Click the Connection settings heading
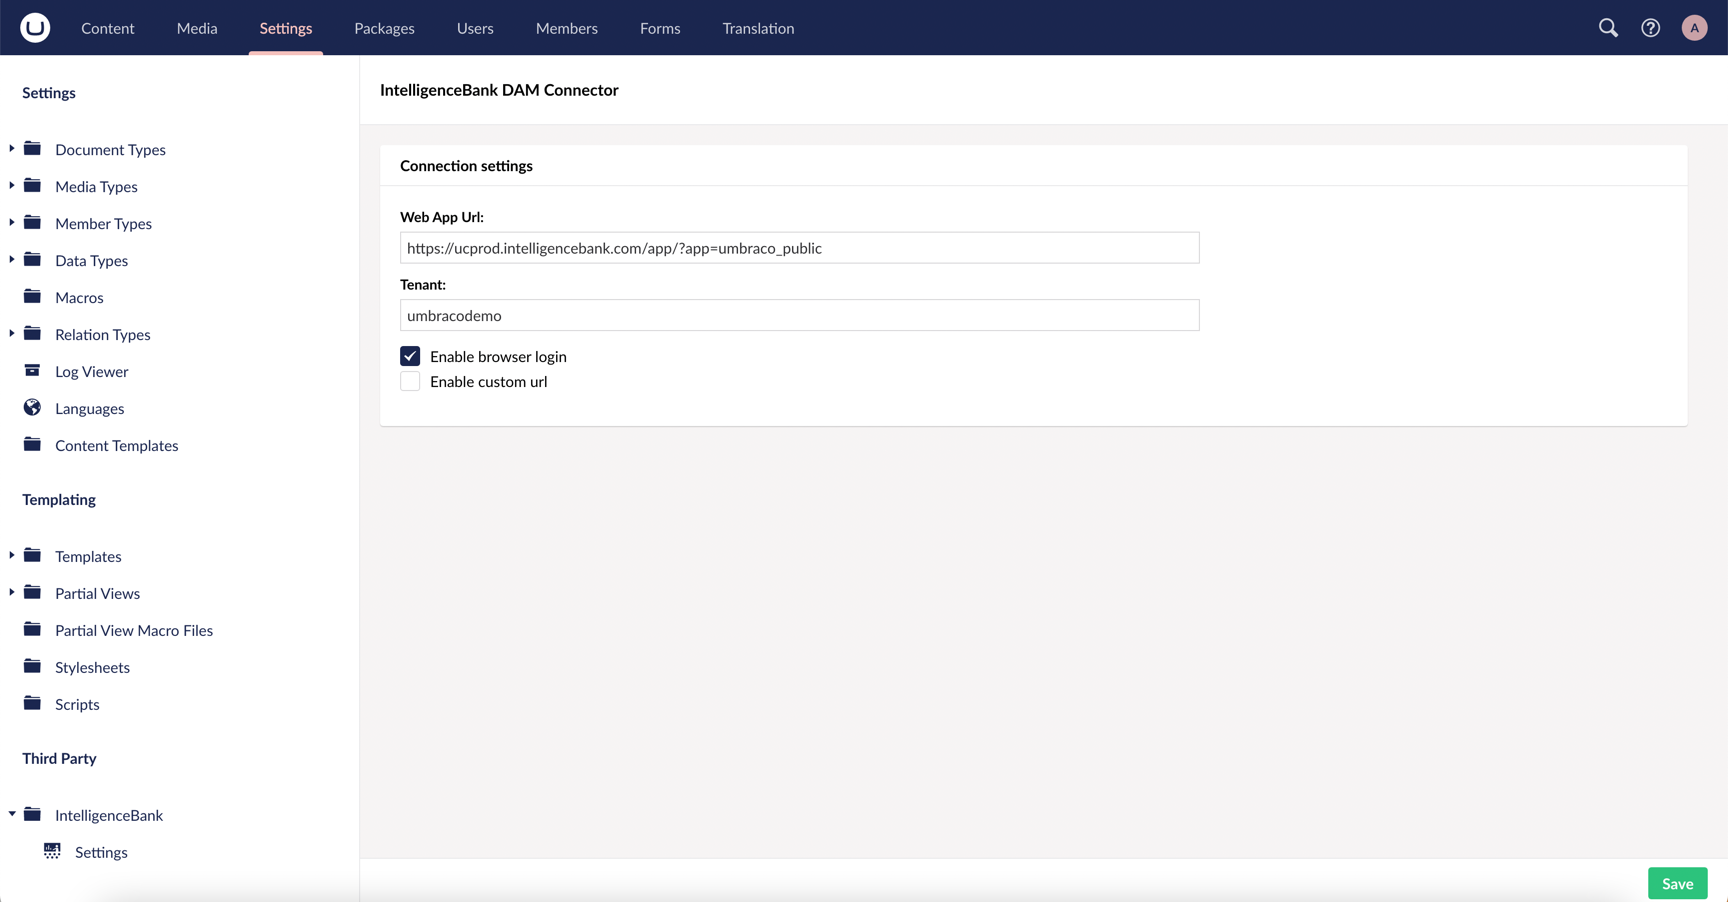1728x902 pixels. [466, 166]
